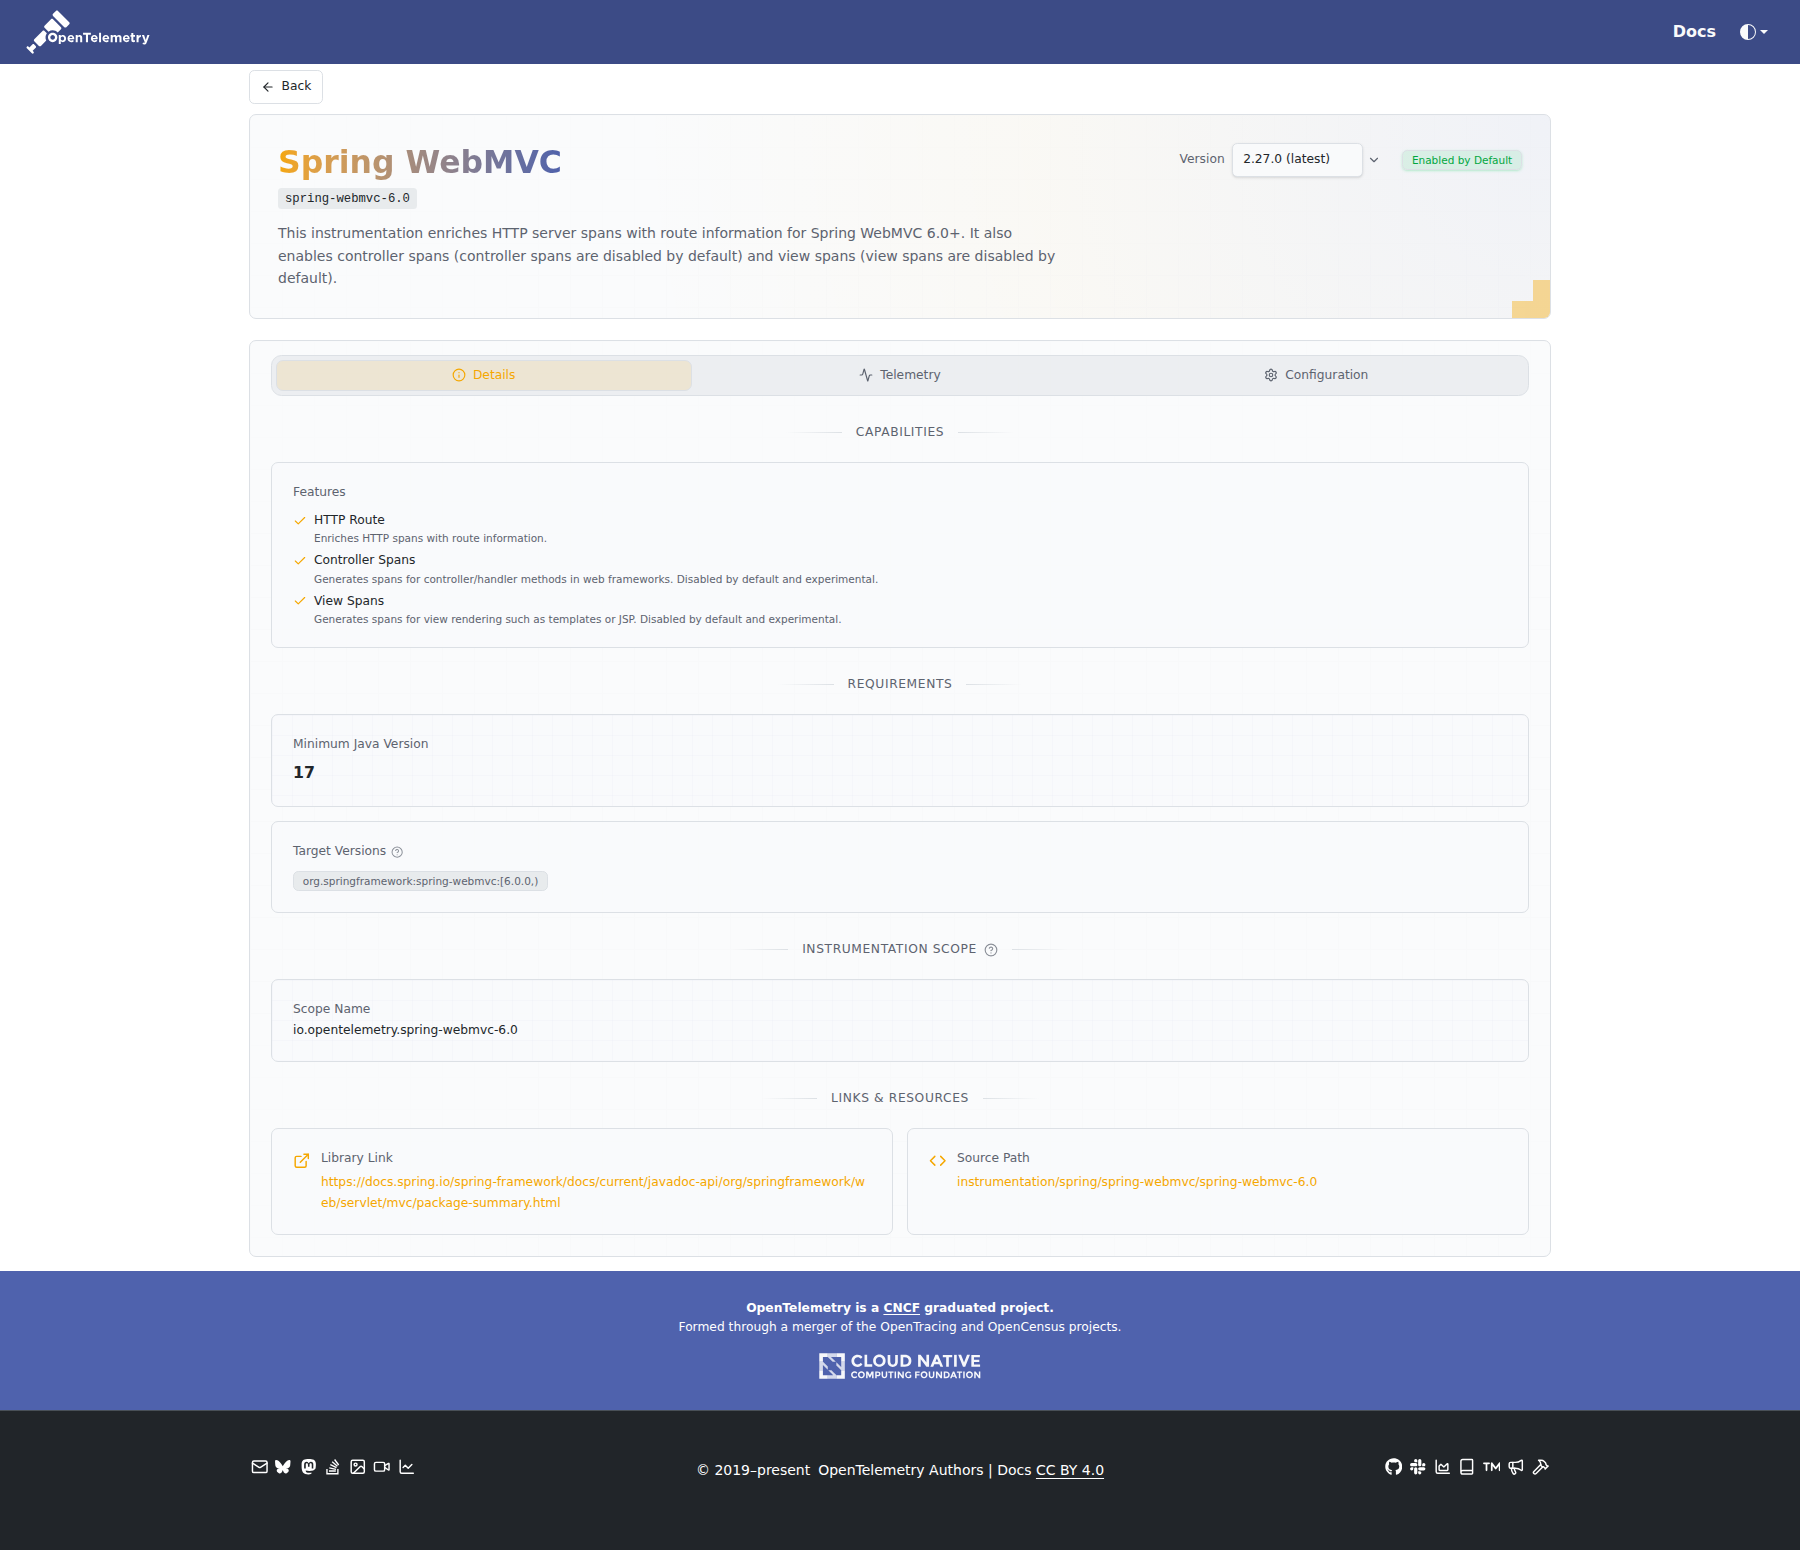Click the spring-webmvc-6.0 code tag

tap(347, 198)
